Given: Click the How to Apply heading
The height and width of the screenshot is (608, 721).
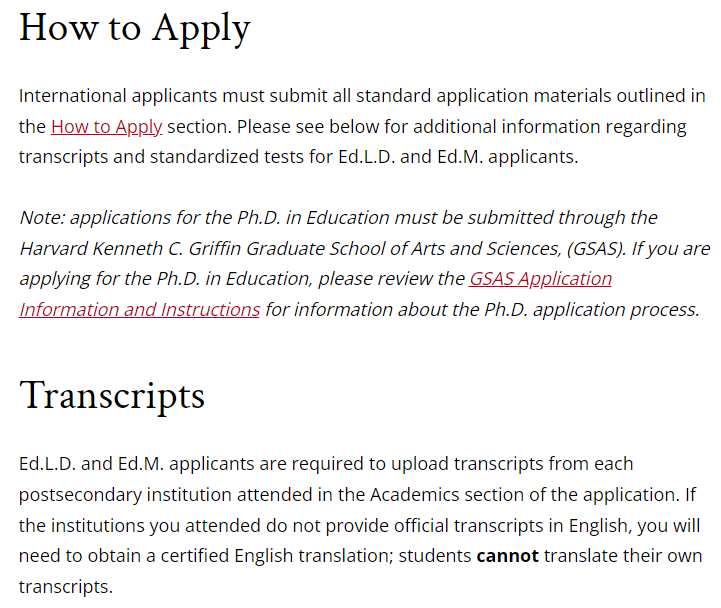Looking at the screenshot, I should click(135, 29).
